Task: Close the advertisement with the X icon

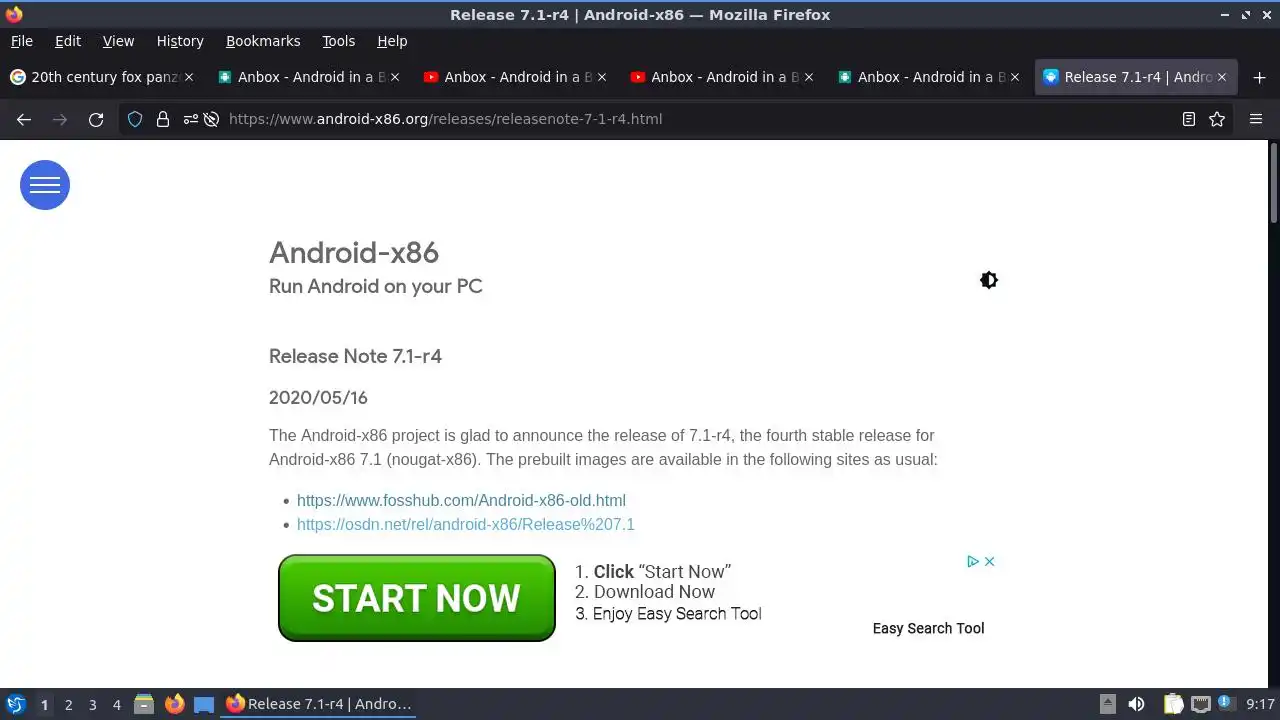Action: tap(989, 561)
